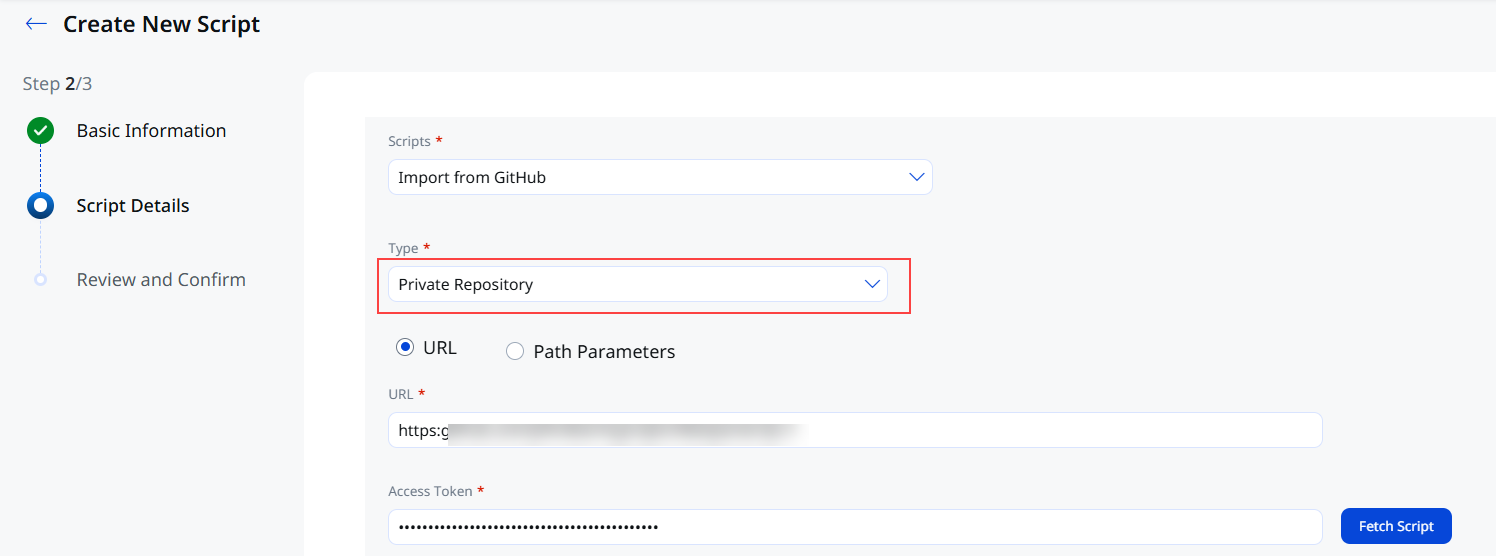Click the chevron in the Scripts dropdown
The width and height of the screenshot is (1496, 556).
click(916, 177)
